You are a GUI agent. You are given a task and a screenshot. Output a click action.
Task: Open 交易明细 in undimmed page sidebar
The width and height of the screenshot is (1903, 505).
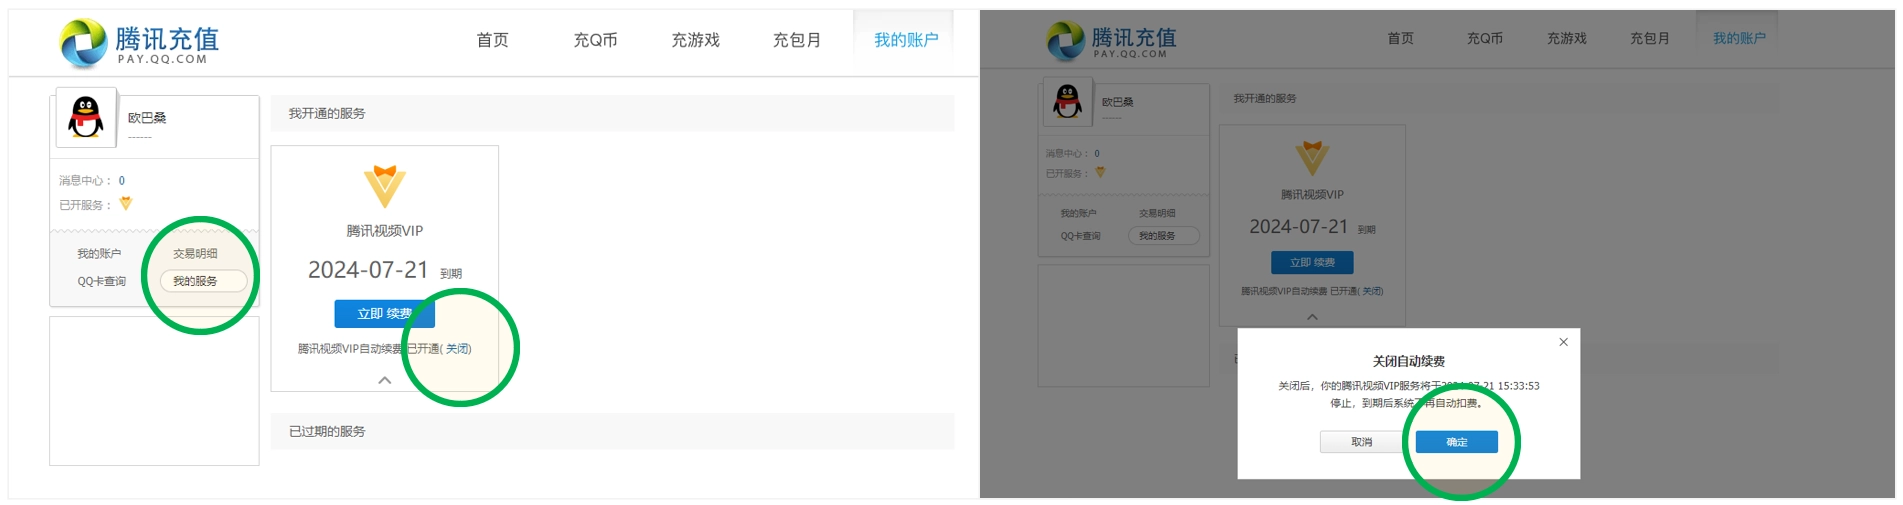click(x=195, y=254)
